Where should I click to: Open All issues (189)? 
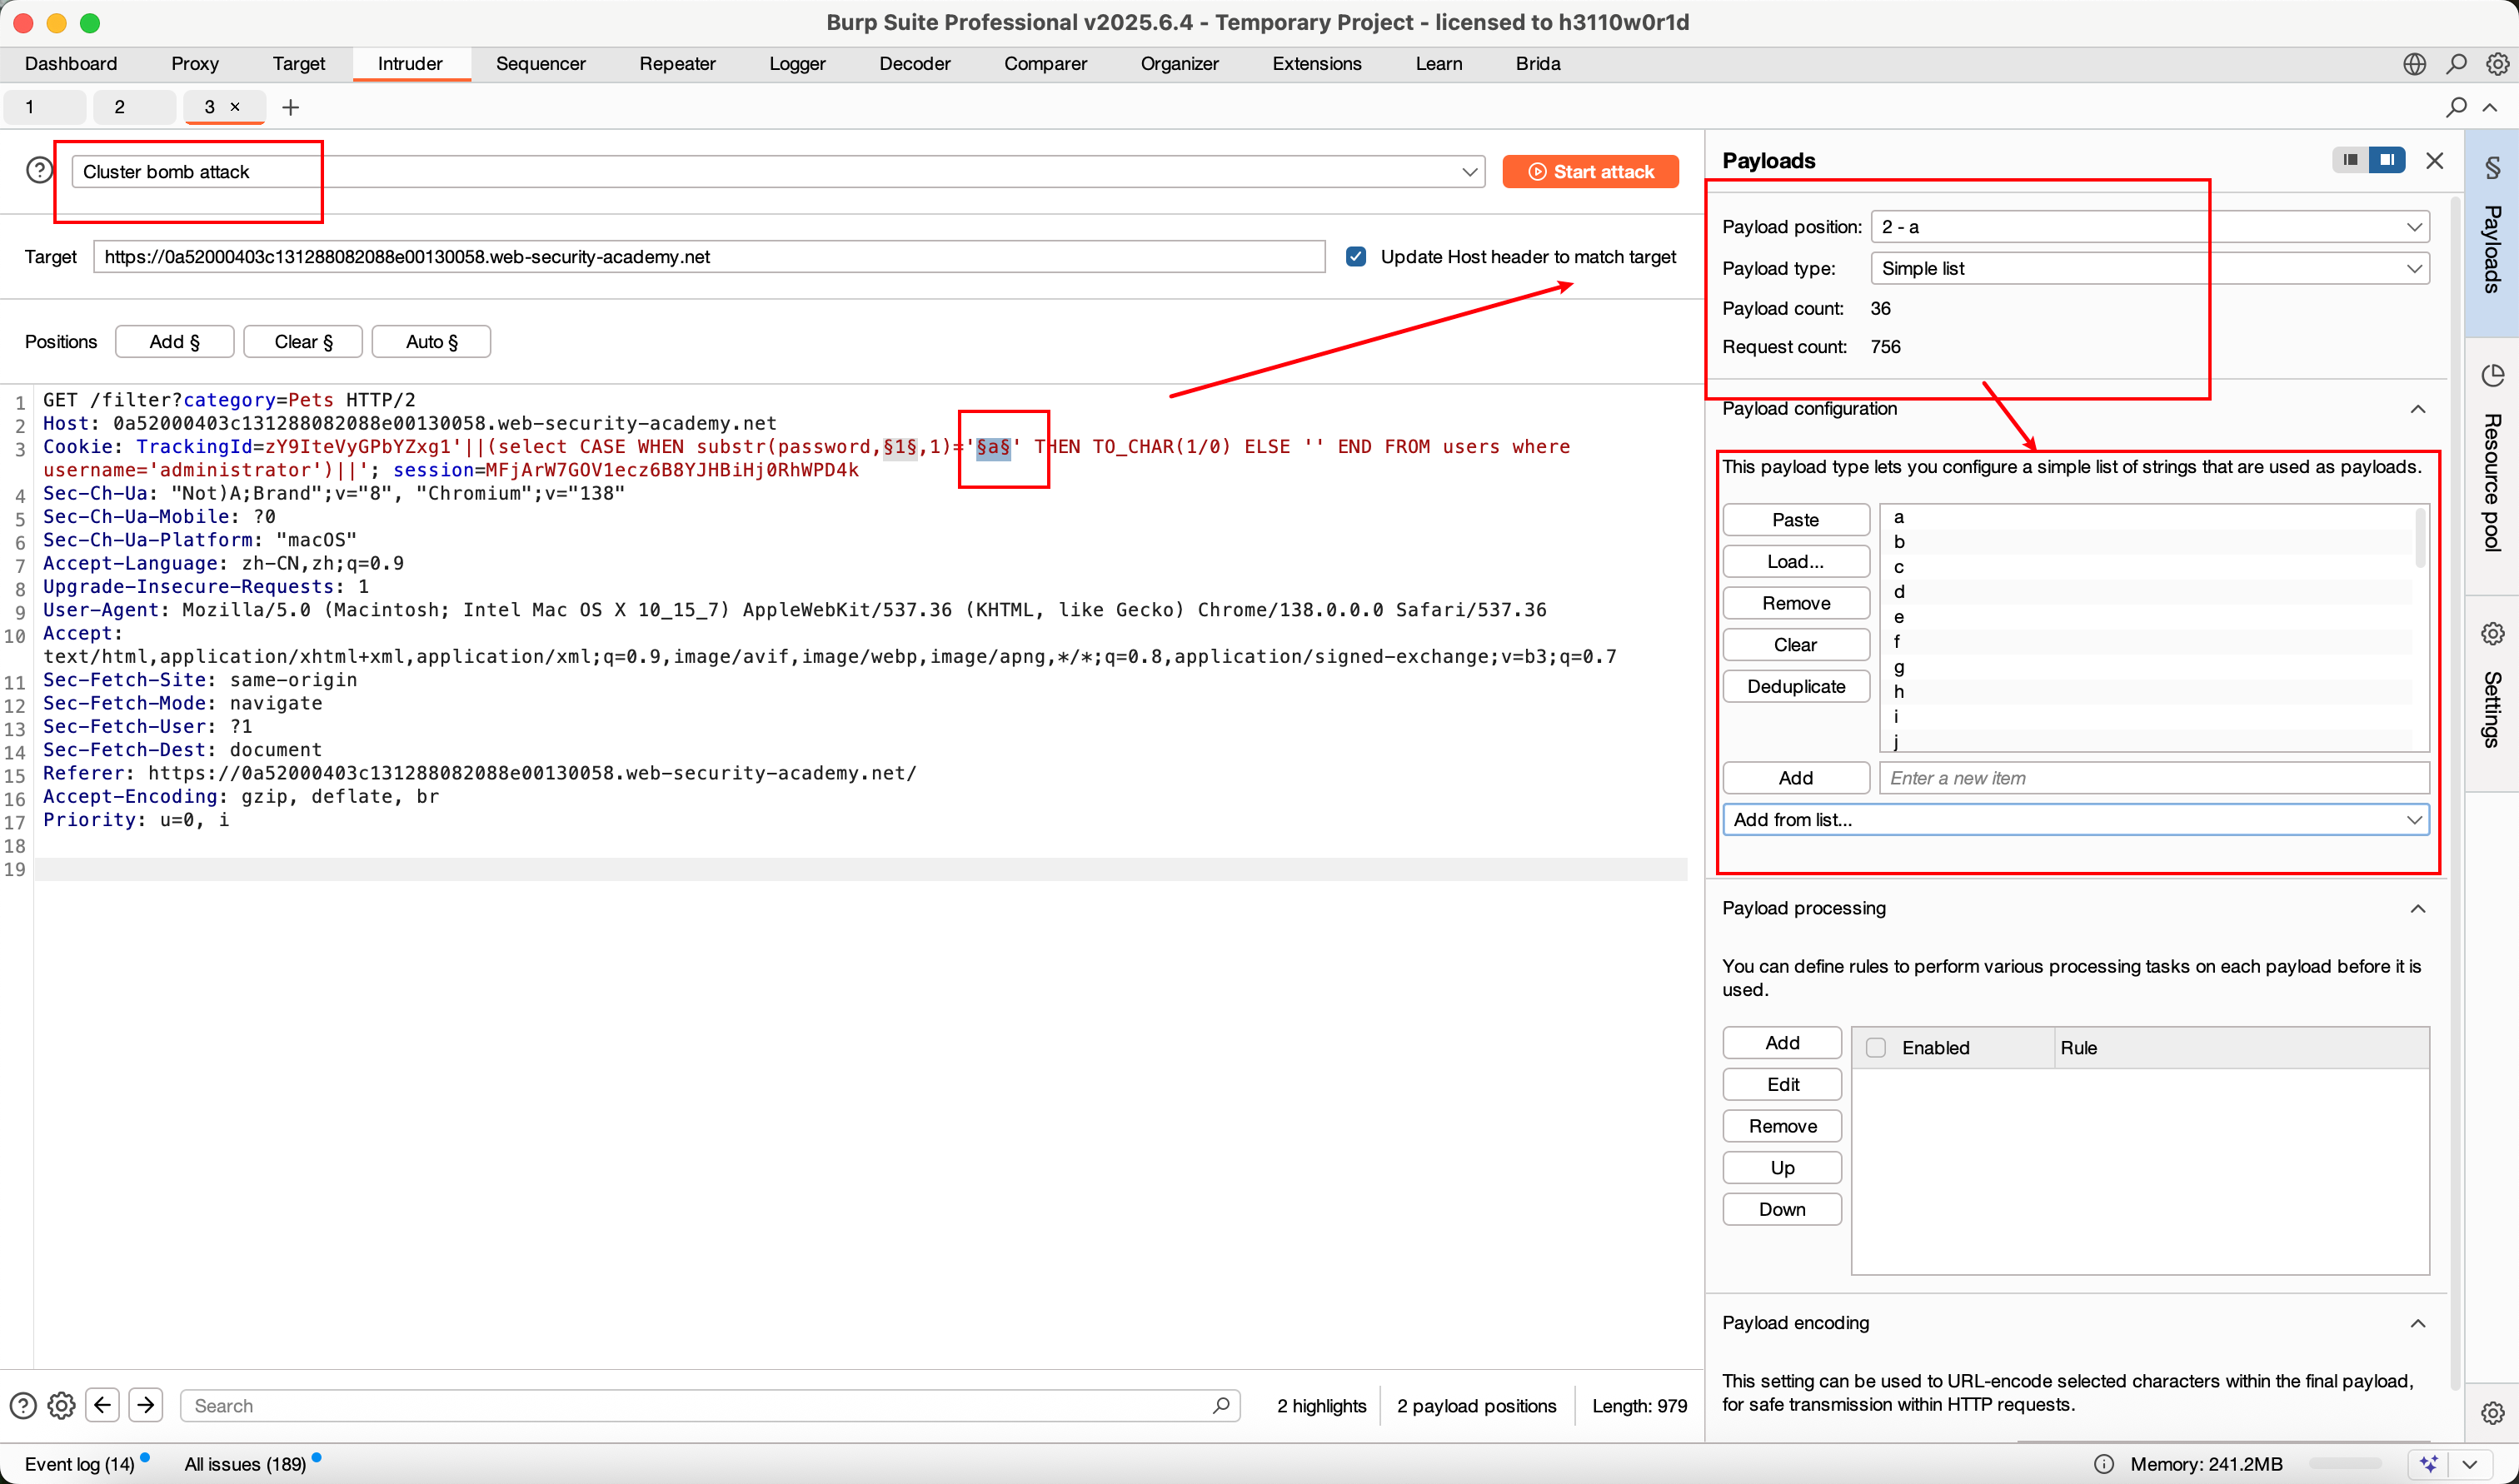coord(245,1464)
